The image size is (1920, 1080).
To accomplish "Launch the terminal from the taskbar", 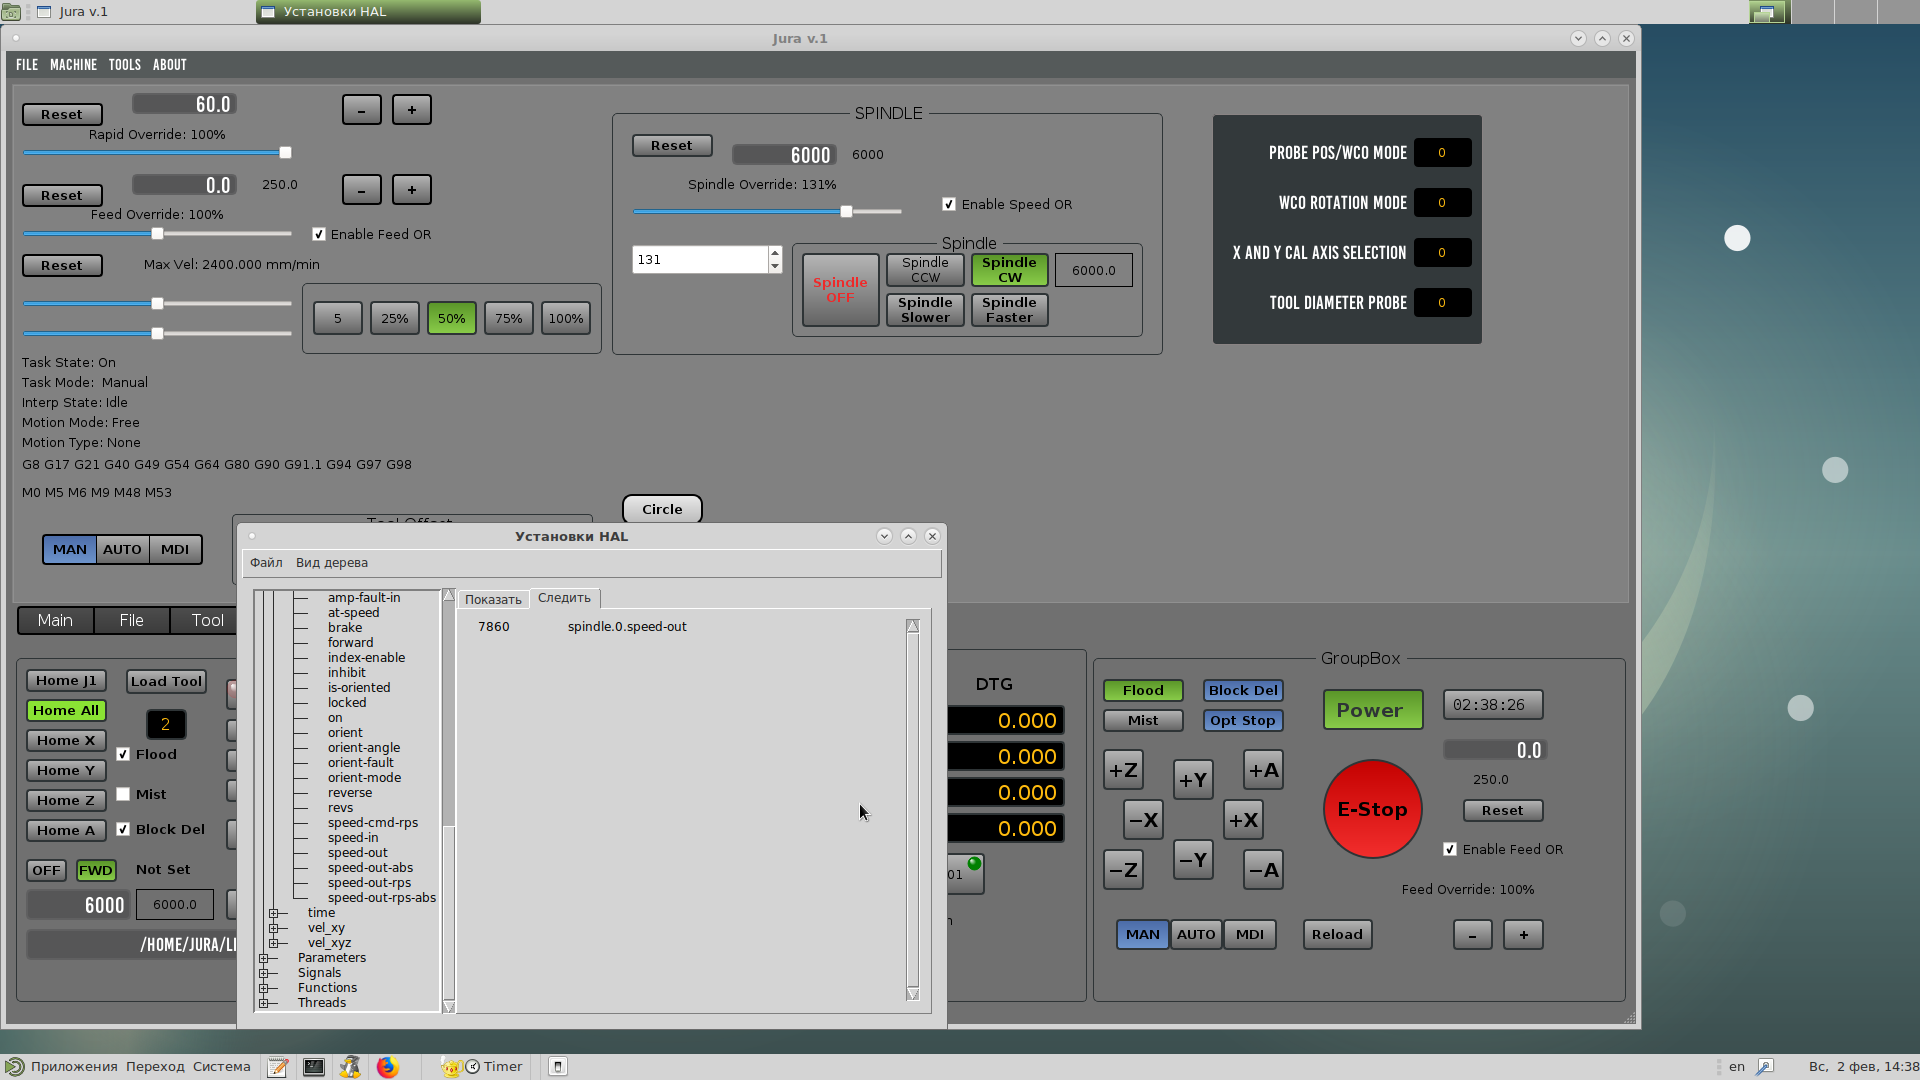I will pos(314,1067).
